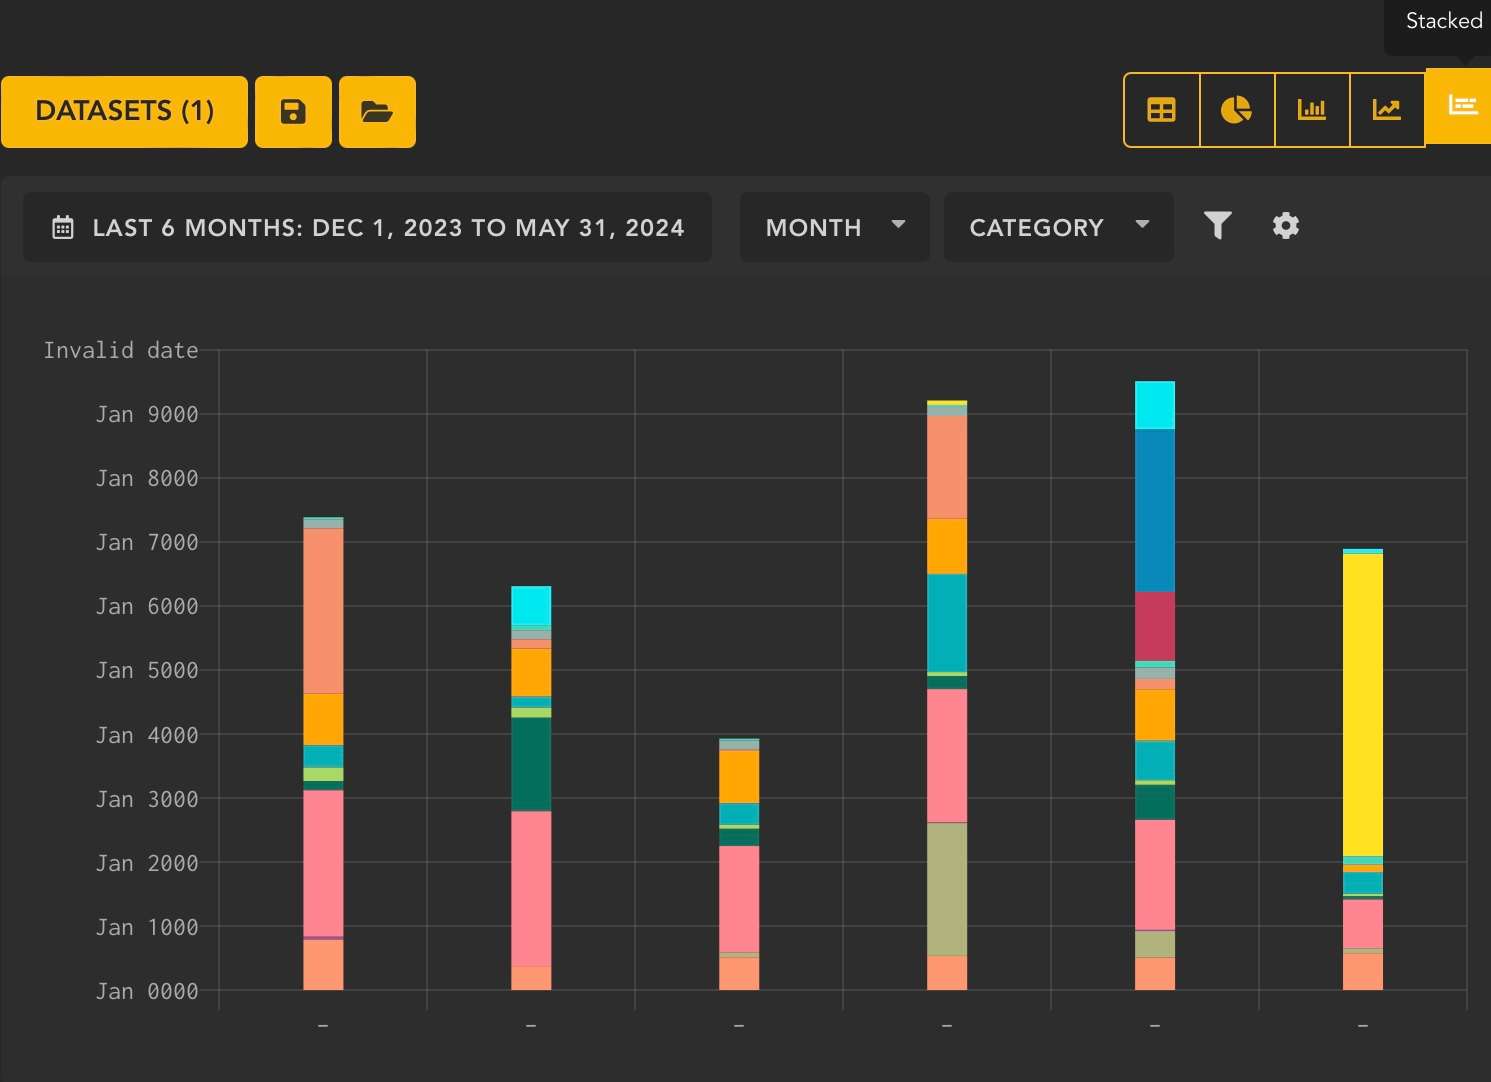
Task: Open the Datasets (1) panel
Action: click(124, 111)
